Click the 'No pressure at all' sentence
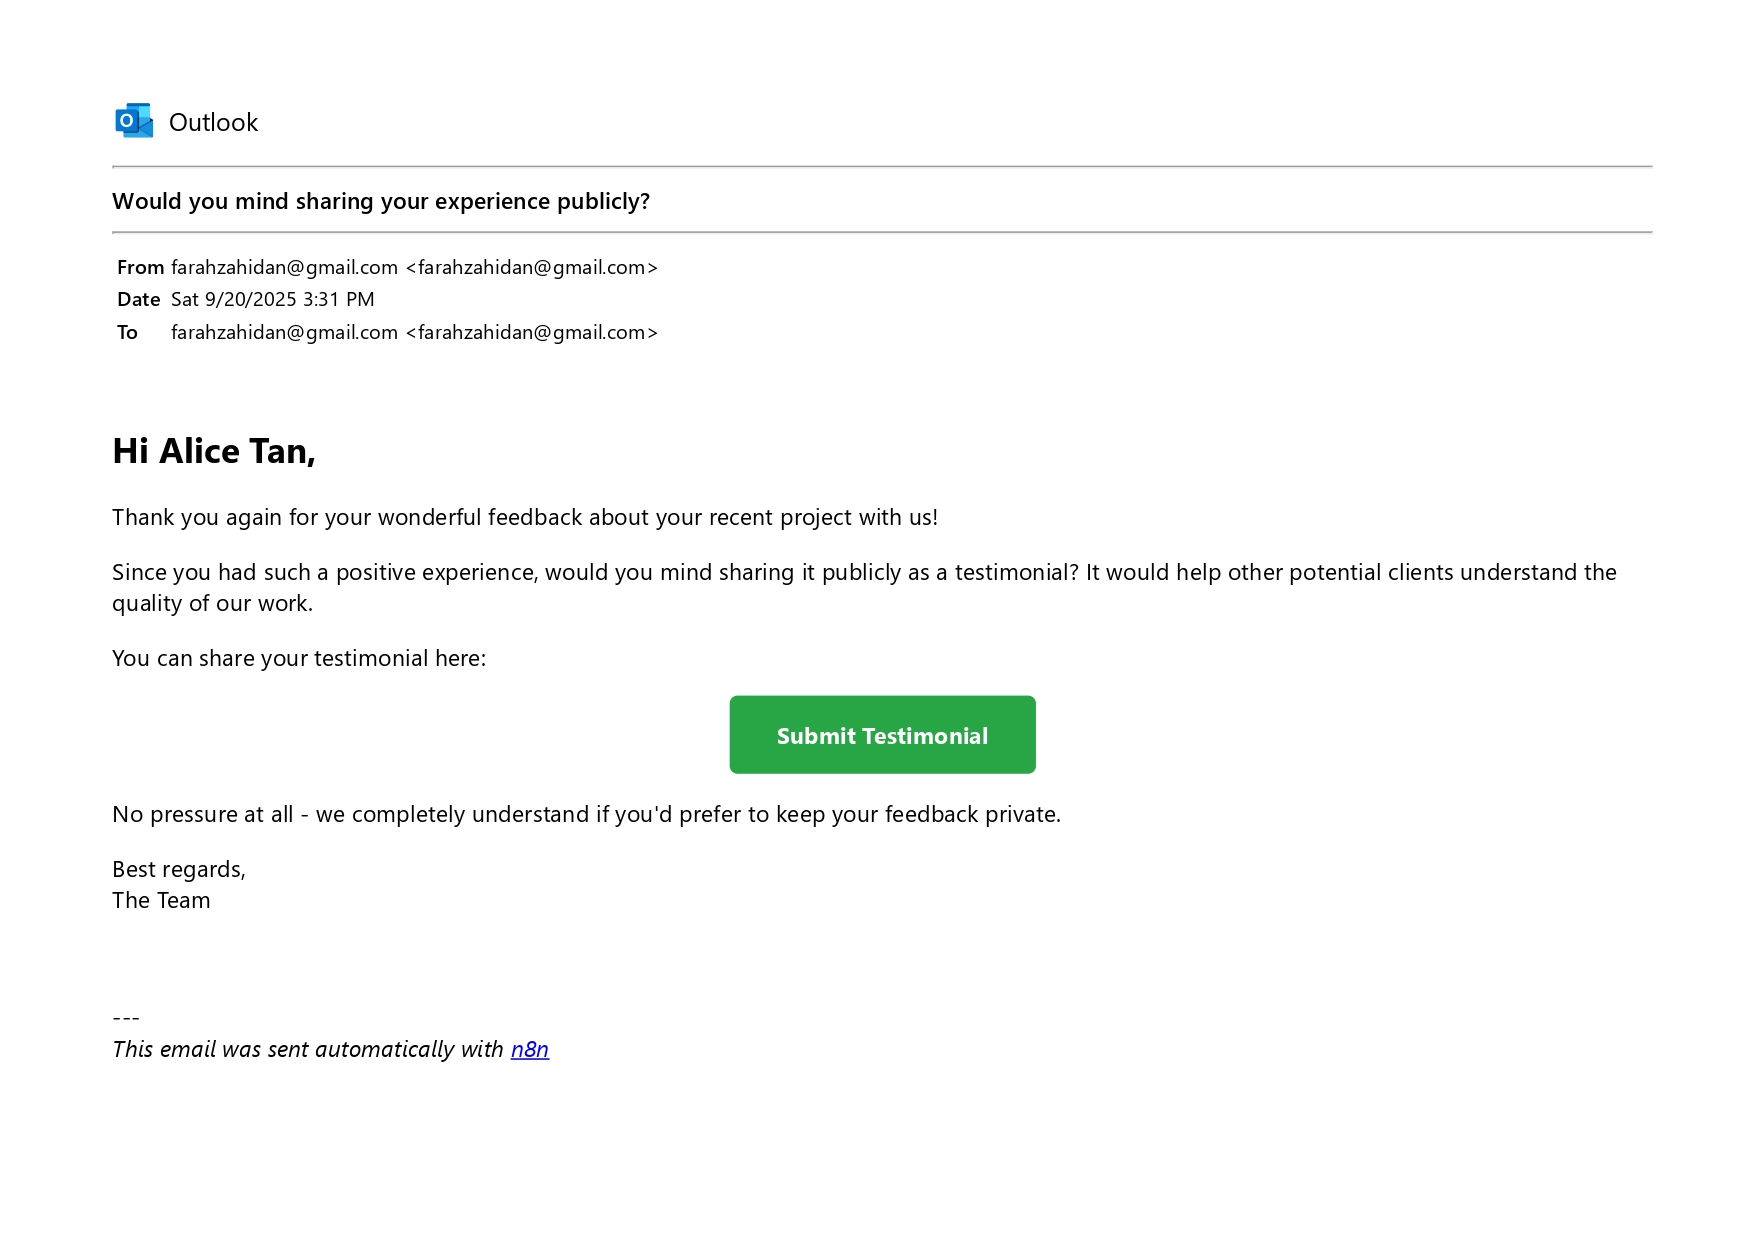1754x1240 pixels. [x=586, y=815]
